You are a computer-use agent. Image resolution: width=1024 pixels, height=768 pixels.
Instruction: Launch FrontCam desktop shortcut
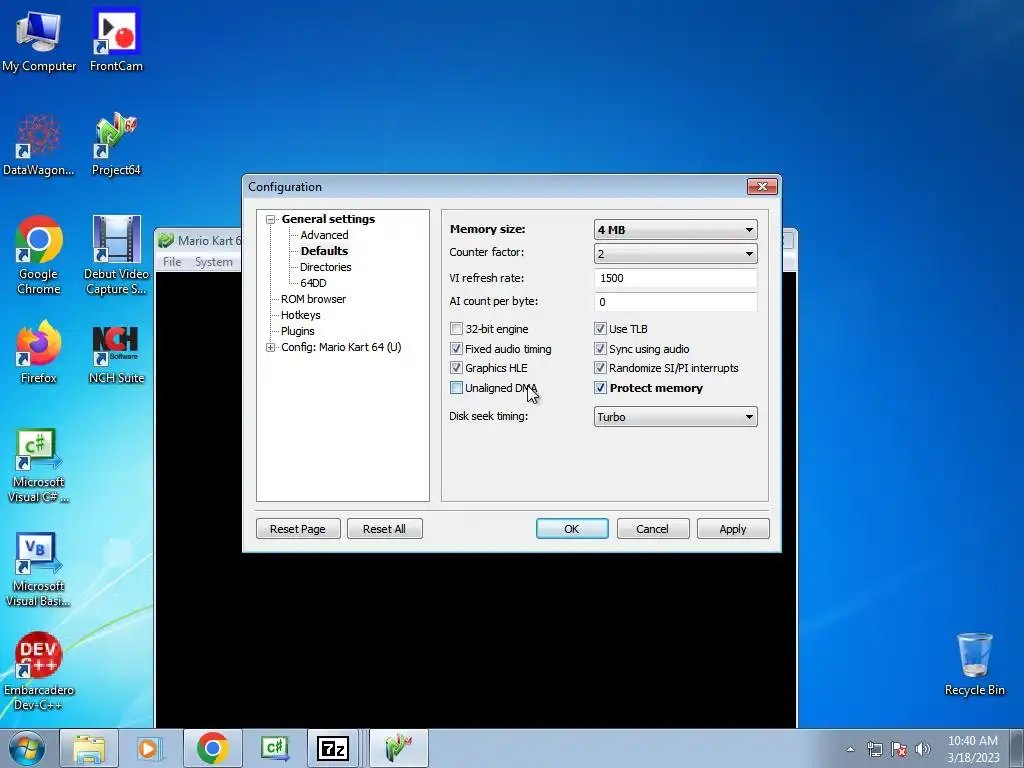click(x=116, y=40)
